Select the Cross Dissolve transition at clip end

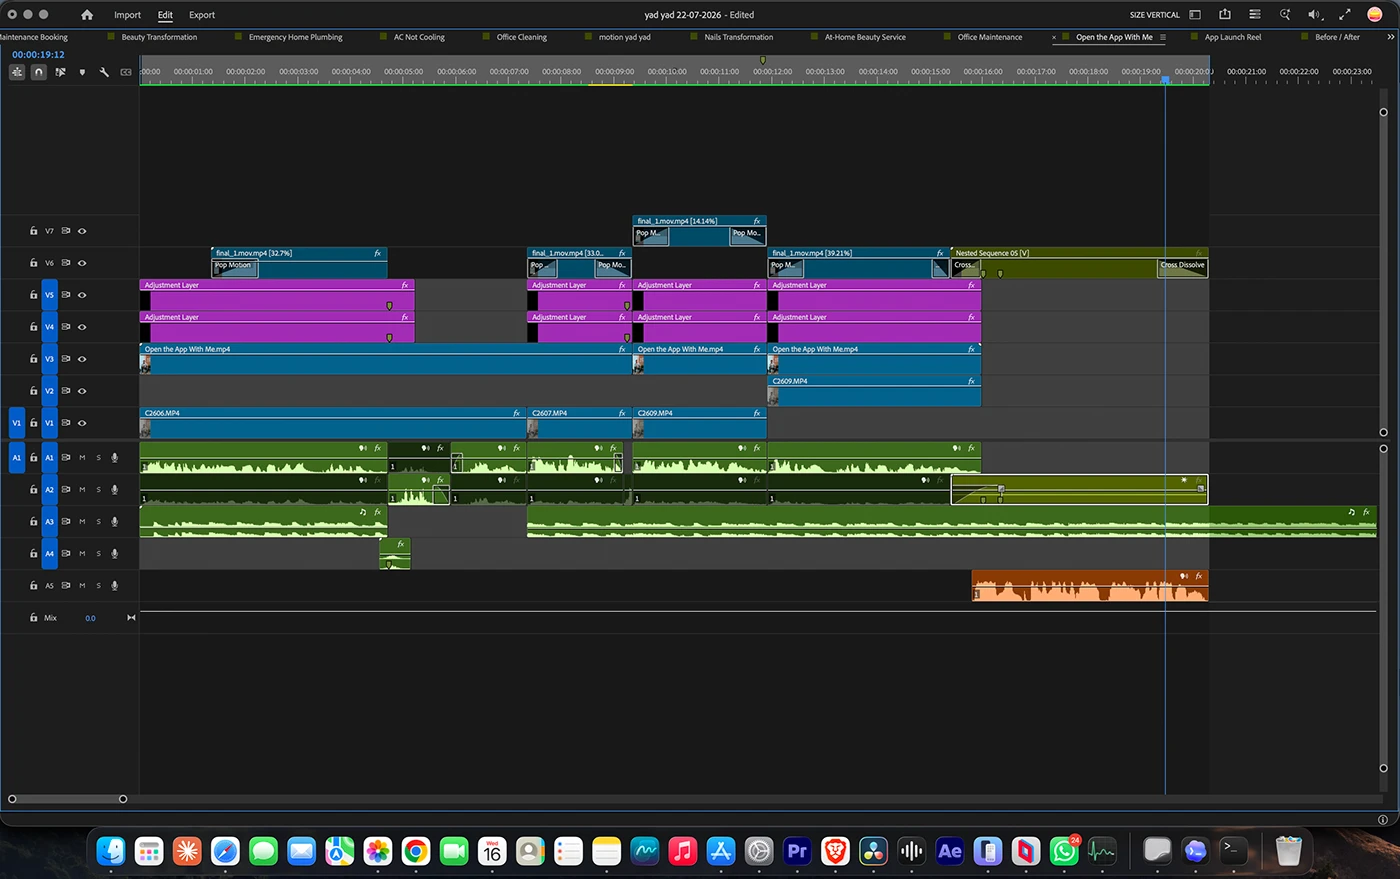(x=1183, y=266)
